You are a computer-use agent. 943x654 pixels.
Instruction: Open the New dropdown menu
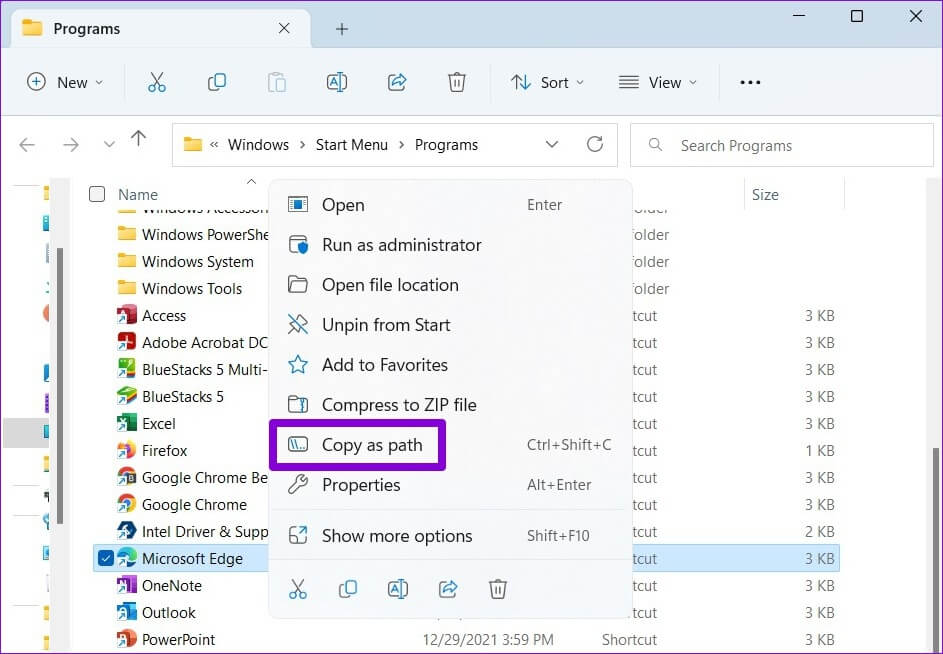coord(65,82)
